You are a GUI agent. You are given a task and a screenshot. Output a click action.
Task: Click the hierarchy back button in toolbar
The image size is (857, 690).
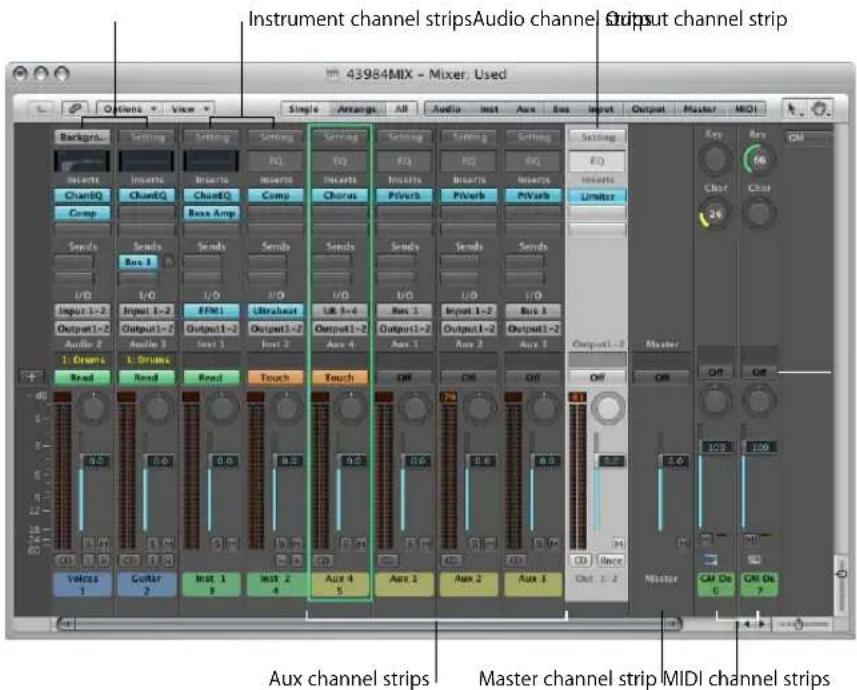(41, 108)
